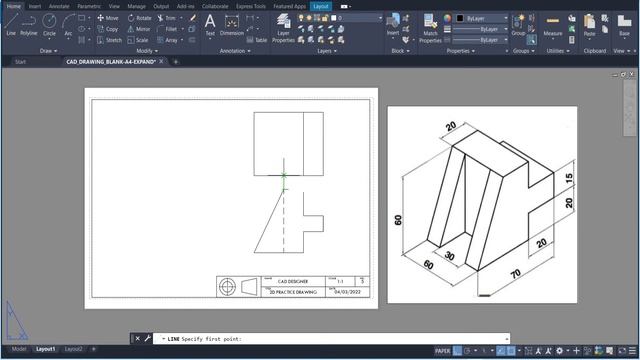Toggle object snap in status bar
This screenshot has height=360, width=640.
coord(511,351)
